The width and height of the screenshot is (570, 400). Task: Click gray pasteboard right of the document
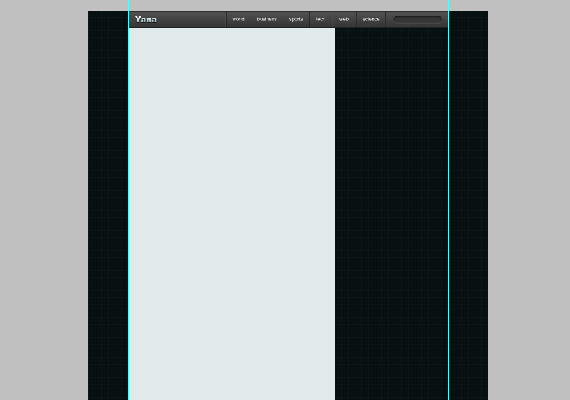click(x=529, y=200)
